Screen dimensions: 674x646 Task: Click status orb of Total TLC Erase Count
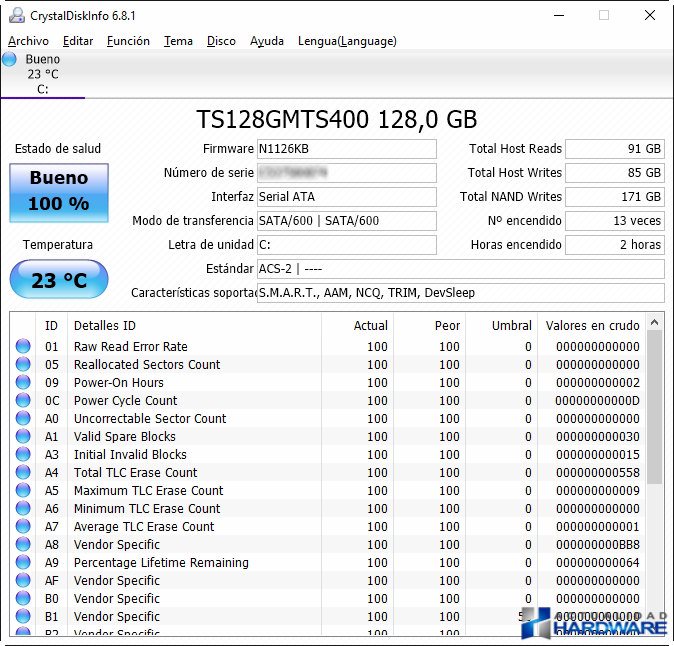click(x=23, y=472)
